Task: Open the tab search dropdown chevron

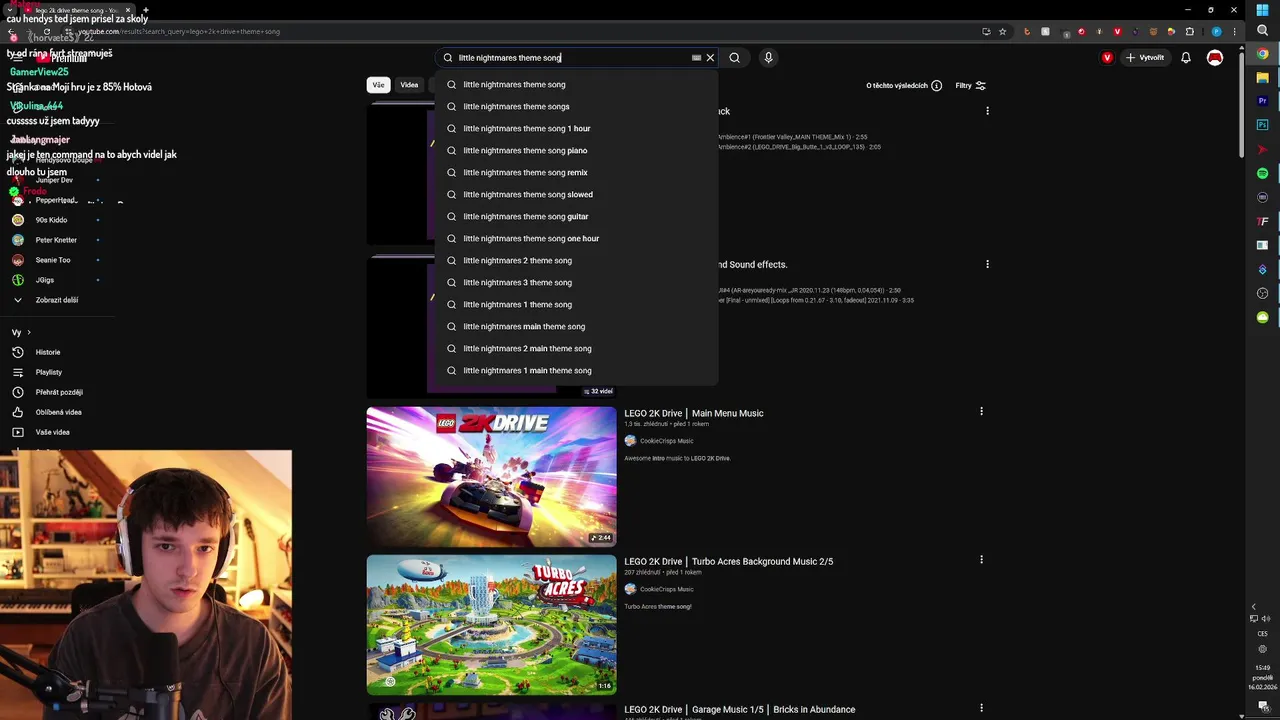Action: [x=10, y=10]
